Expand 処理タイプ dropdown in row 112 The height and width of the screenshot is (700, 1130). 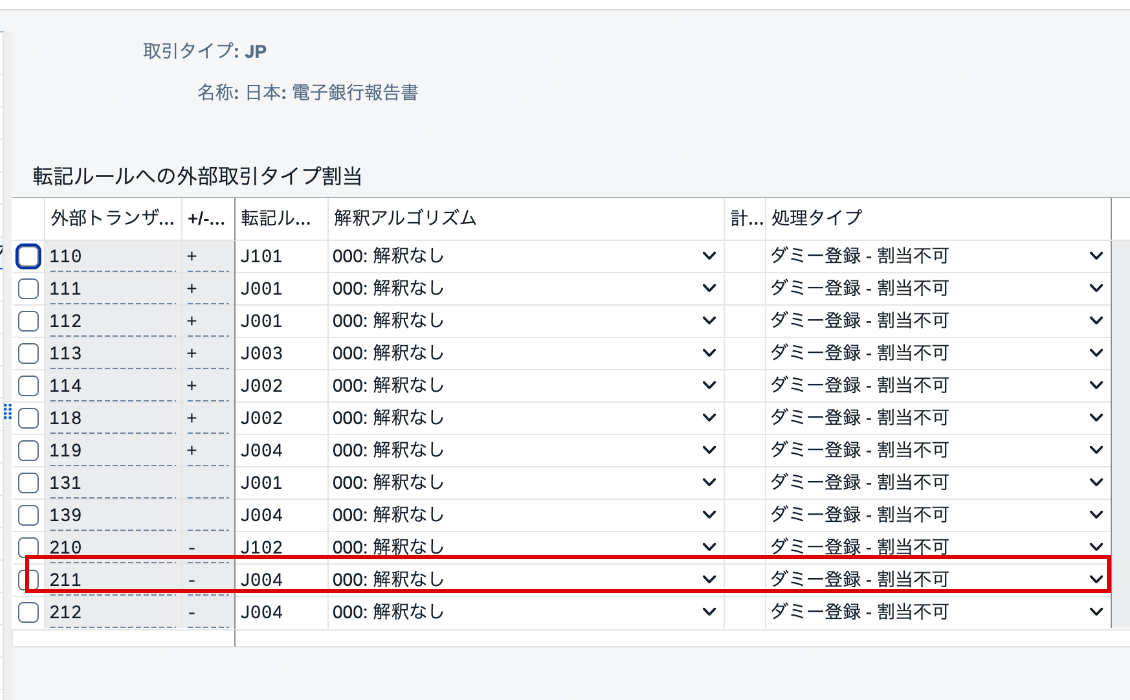pos(1096,321)
